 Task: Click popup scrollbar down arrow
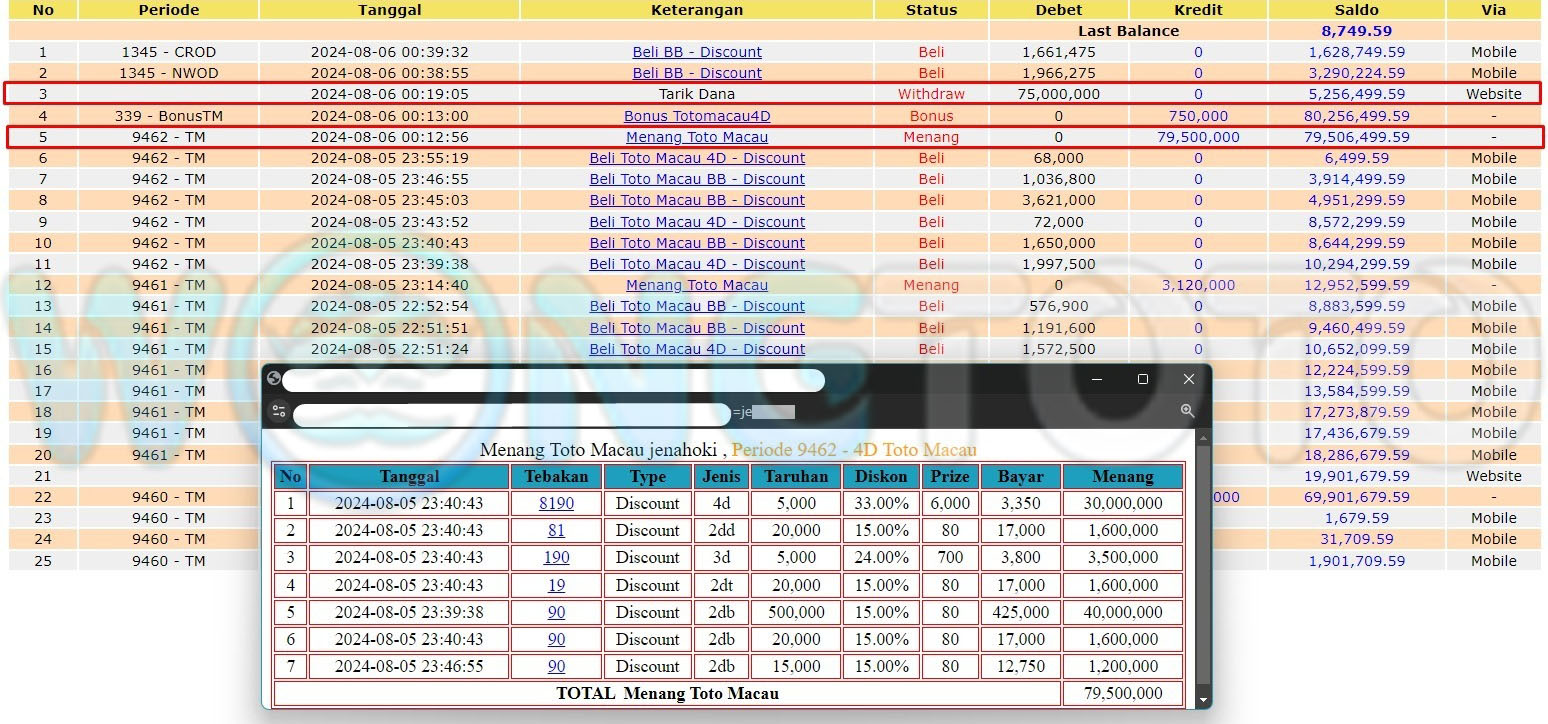(x=1203, y=701)
